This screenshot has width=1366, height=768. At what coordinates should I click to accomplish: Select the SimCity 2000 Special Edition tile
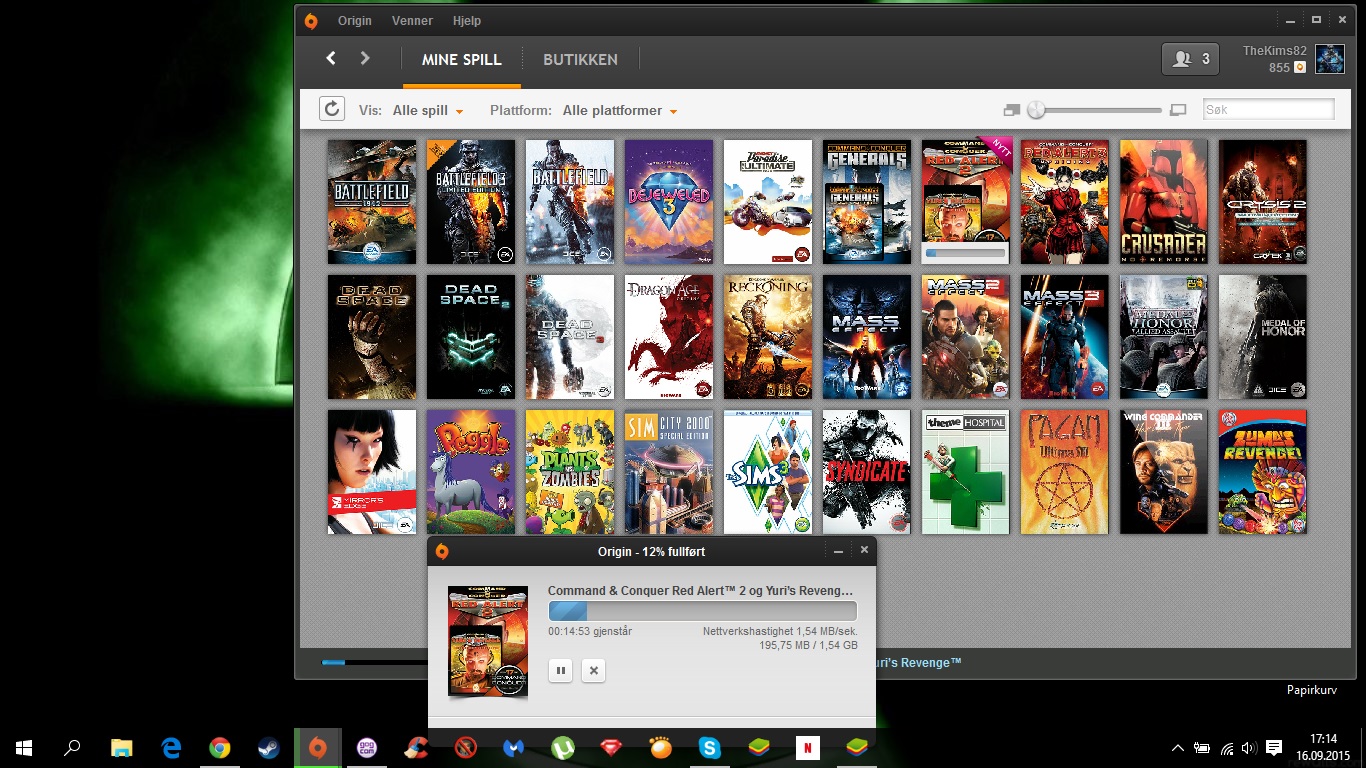[669, 472]
